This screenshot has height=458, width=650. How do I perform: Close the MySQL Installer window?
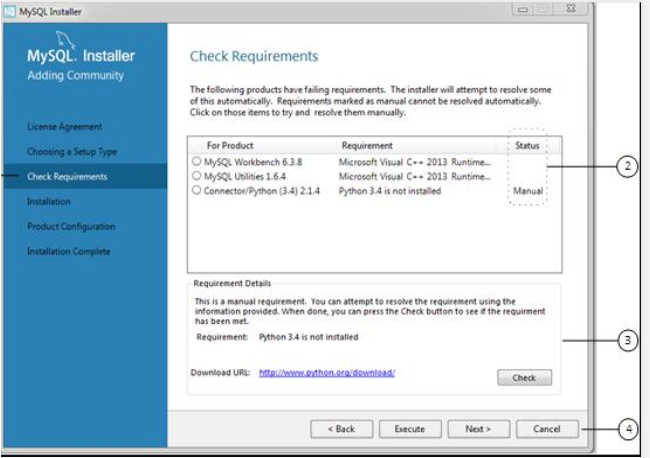(x=571, y=9)
